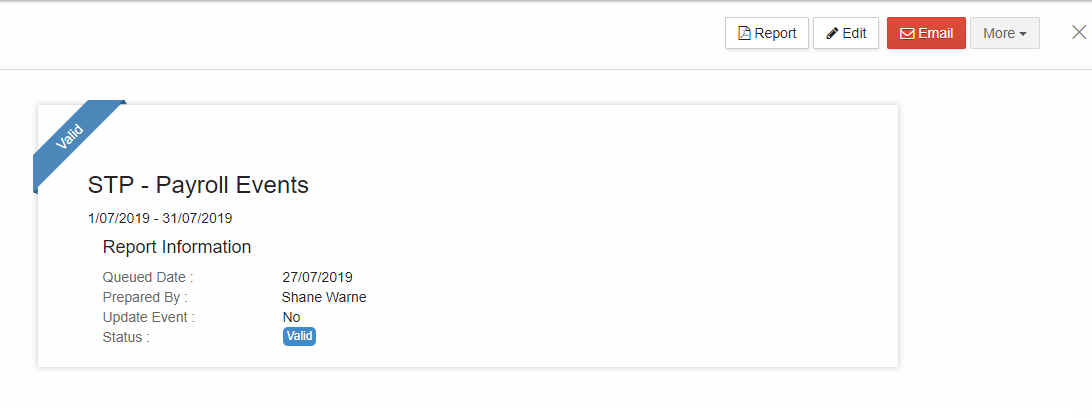1092x418 pixels.
Task: Click the 1/07/2019 - 31/07/2019 date range
Action: pyautogui.click(x=160, y=219)
